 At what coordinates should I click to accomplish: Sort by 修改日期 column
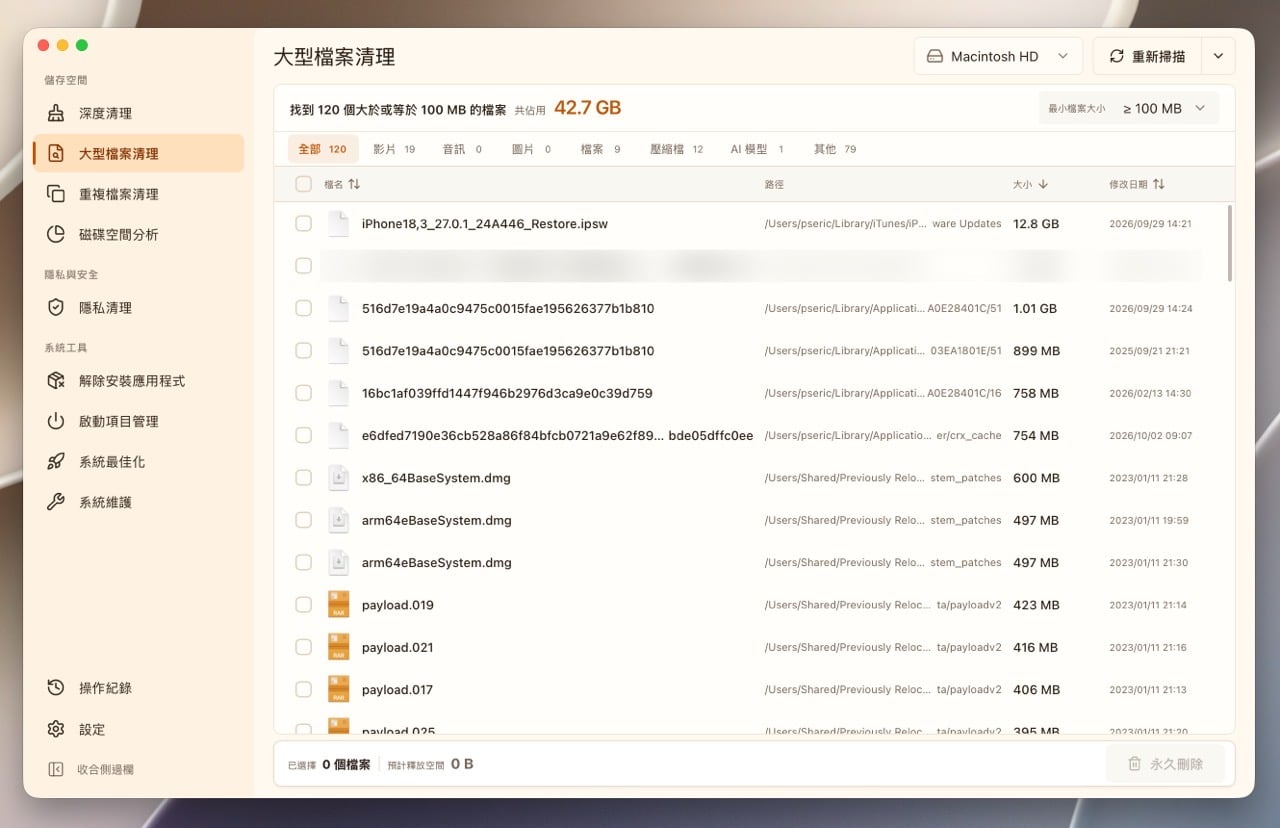pyautogui.click(x=1136, y=184)
